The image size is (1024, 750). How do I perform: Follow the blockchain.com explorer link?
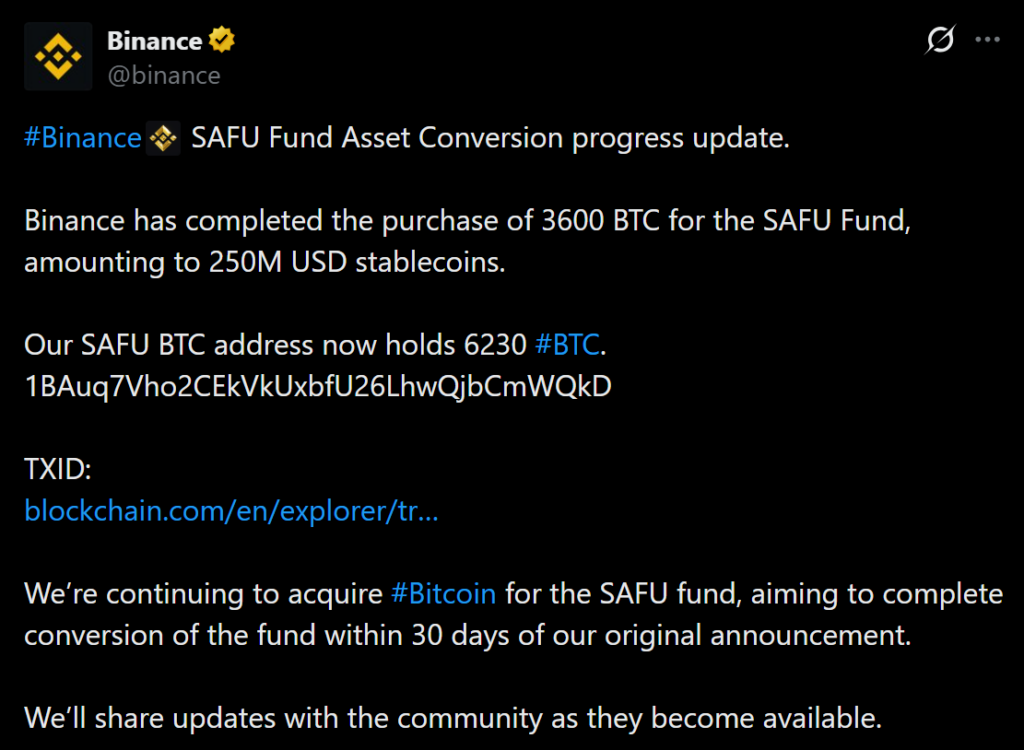pos(231,511)
